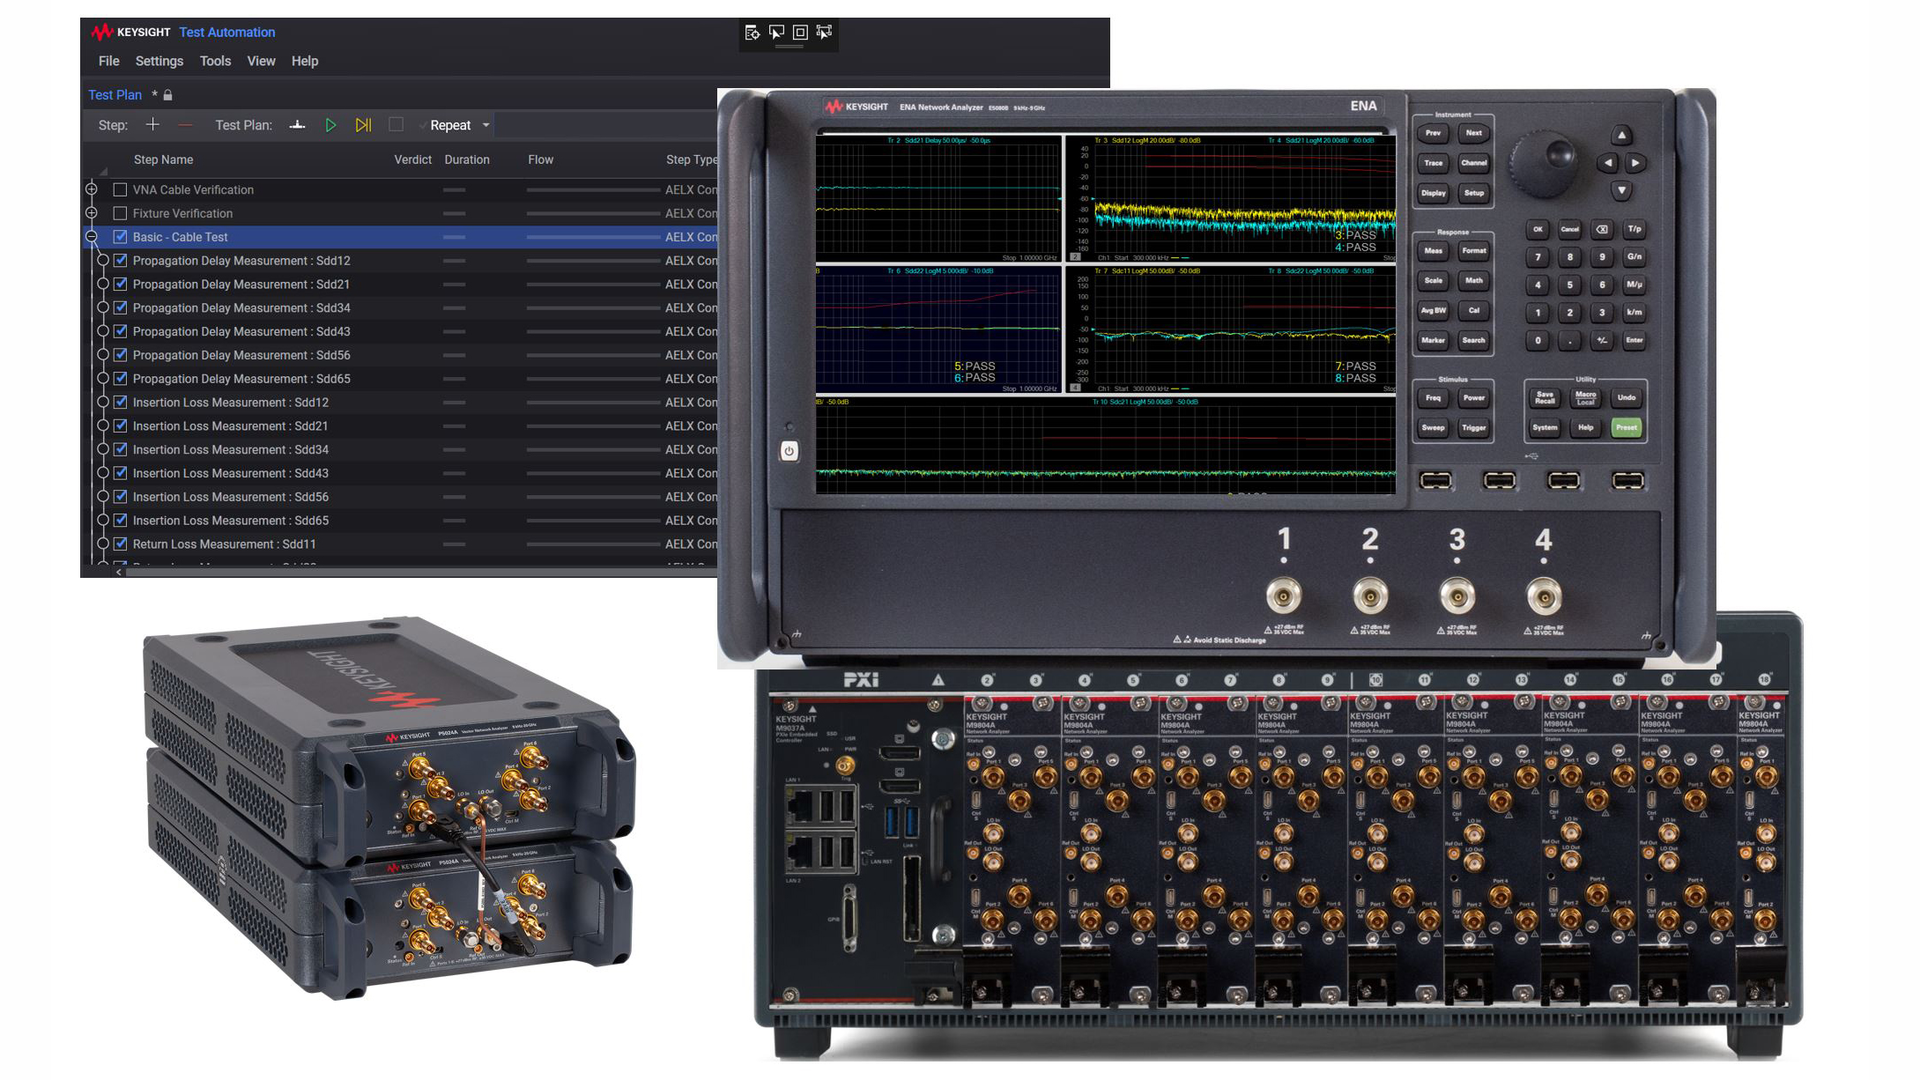
Task: Open the File menu
Action: [108, 61]
